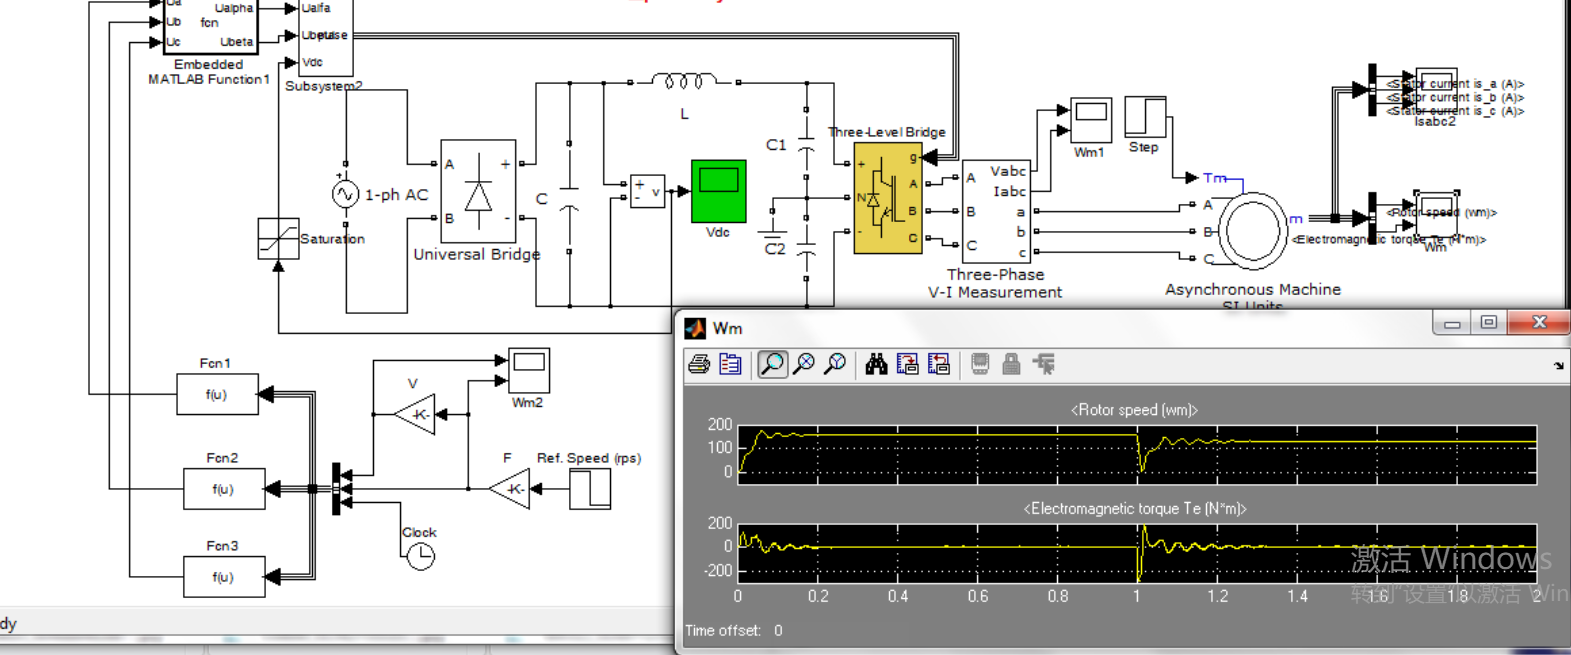Dock the Wm scope using corner arrow
1571x655 pixels.
pos(1558,366)
